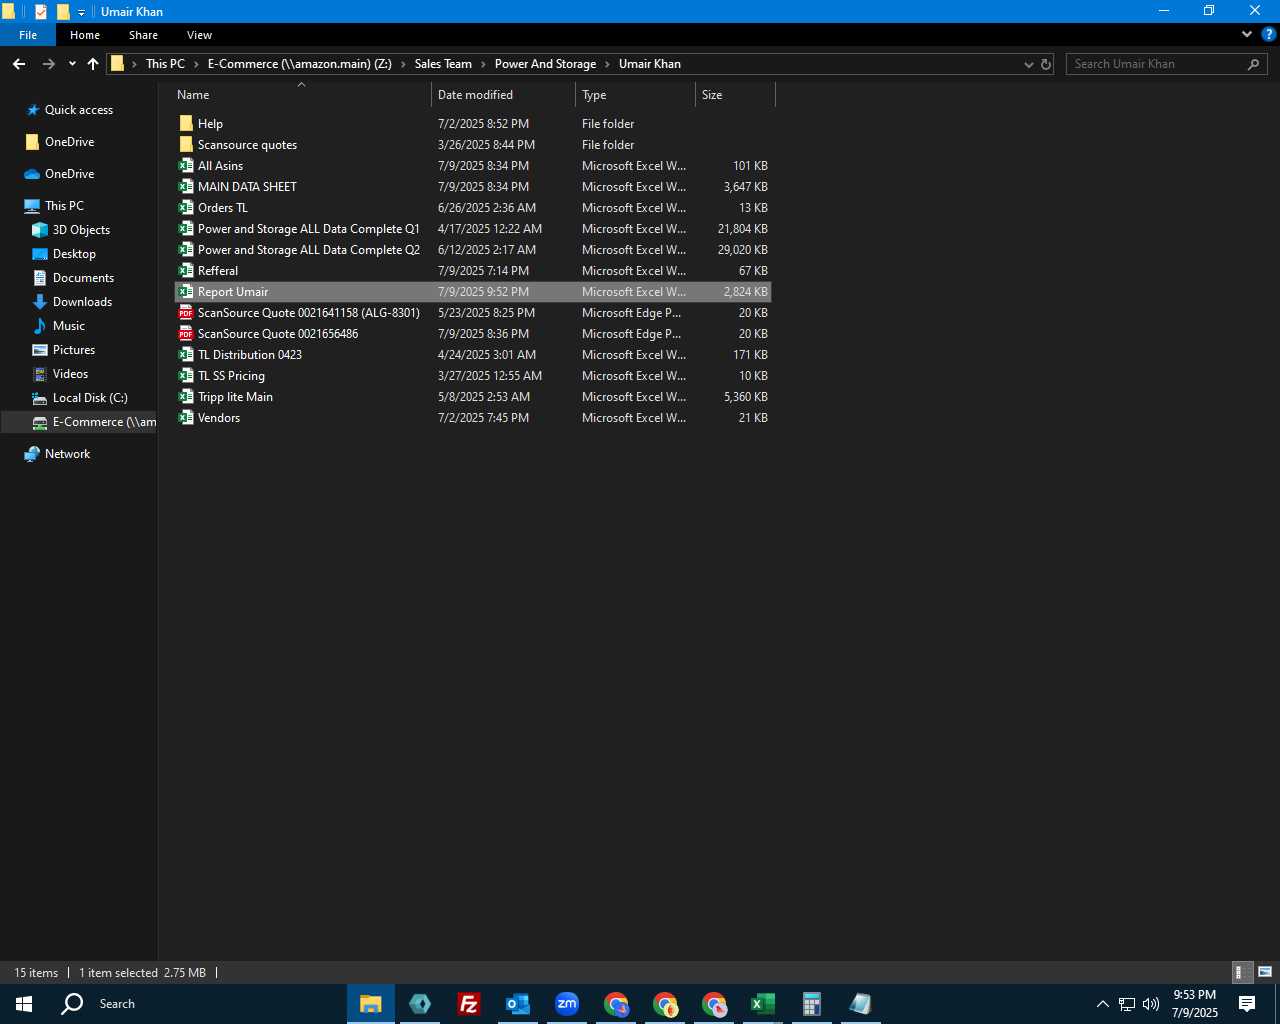
Task: Select MAIN DATA SHEET Excel file icon
Action: pos(186,187)
